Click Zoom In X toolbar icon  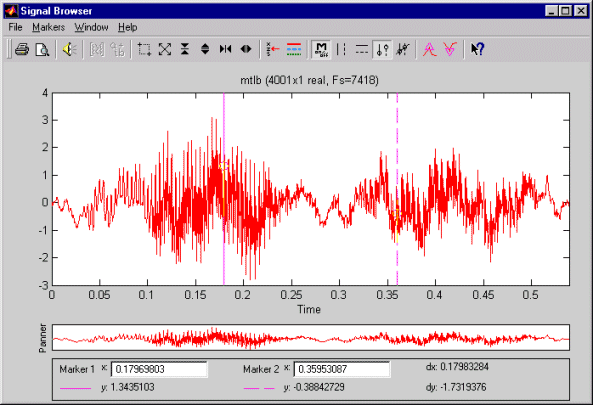coord(225,49)
